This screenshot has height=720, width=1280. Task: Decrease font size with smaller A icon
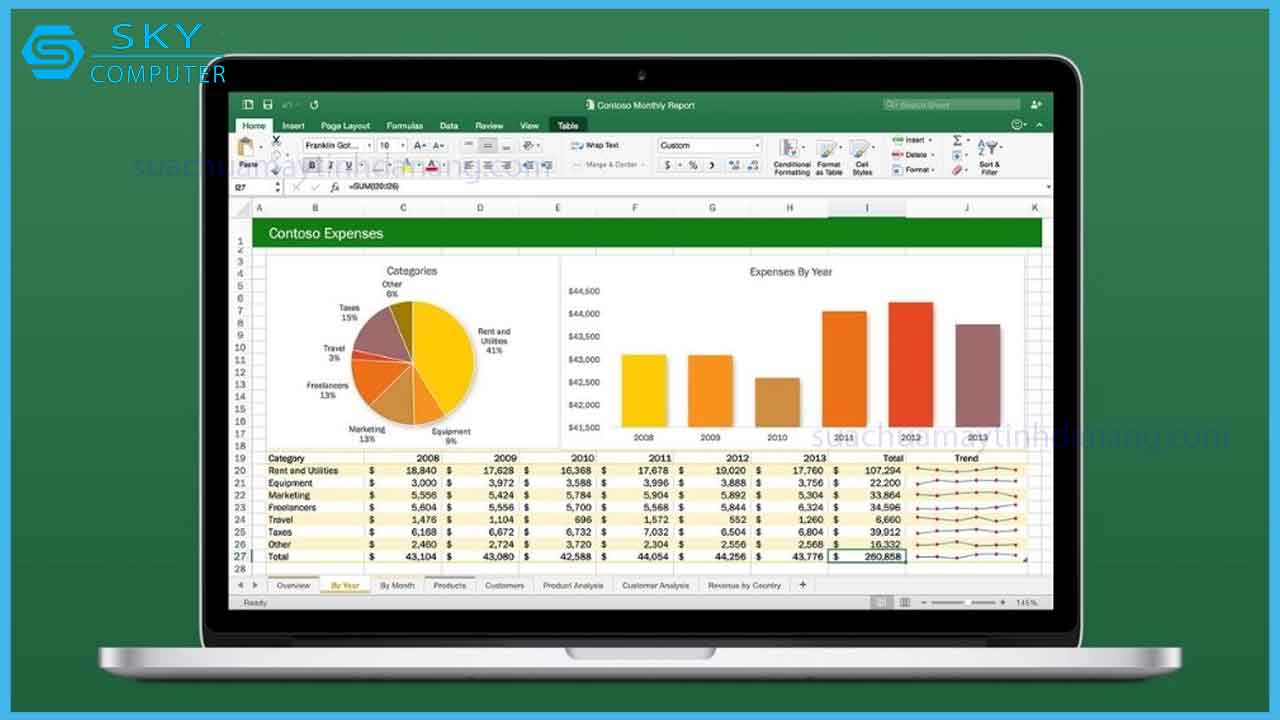[x=437, y=146]
